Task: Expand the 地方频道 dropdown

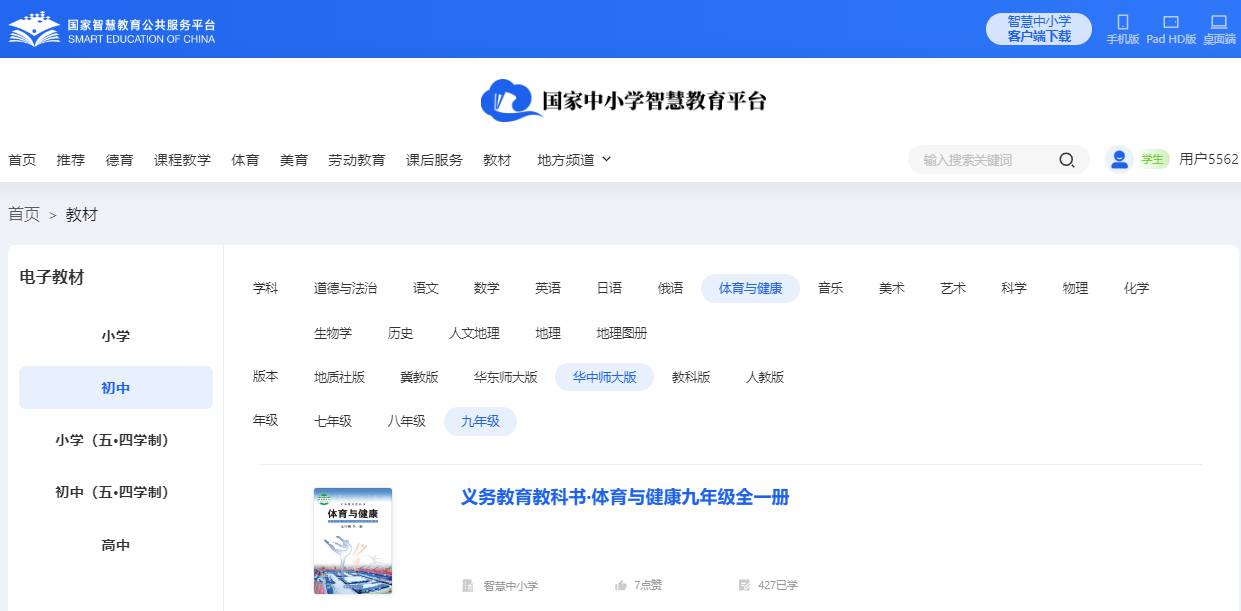Action: (574, 160)
